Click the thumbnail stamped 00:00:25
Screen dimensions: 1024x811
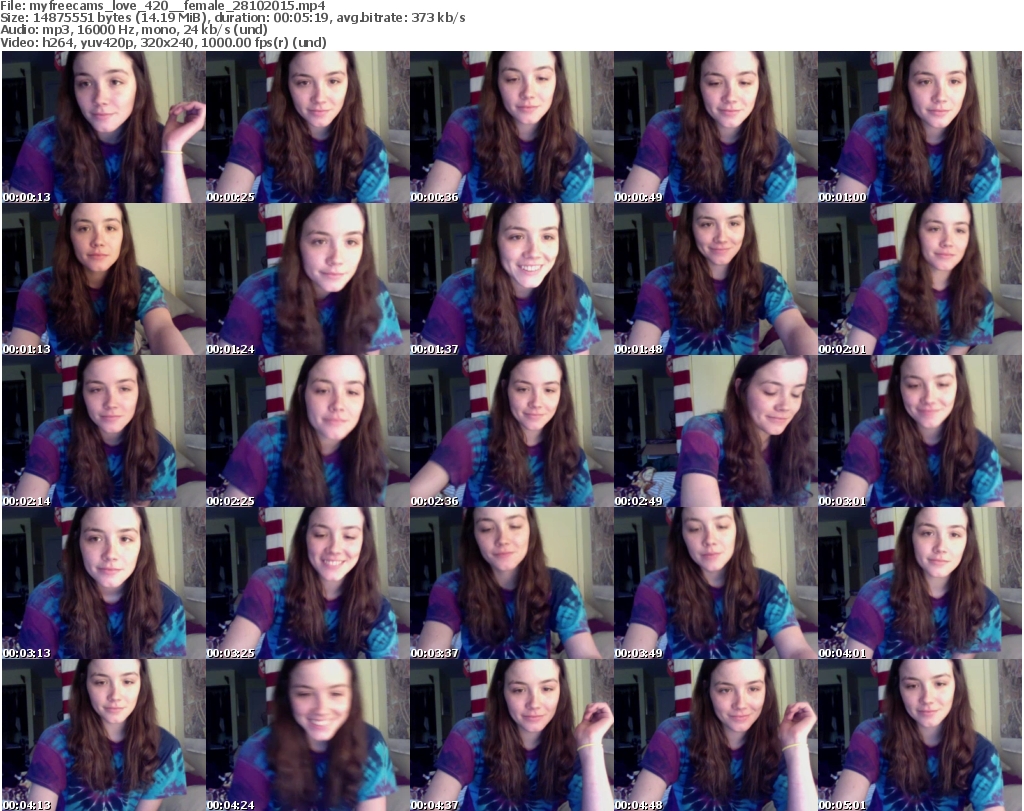pyautogui.click(x=308, y=127)
